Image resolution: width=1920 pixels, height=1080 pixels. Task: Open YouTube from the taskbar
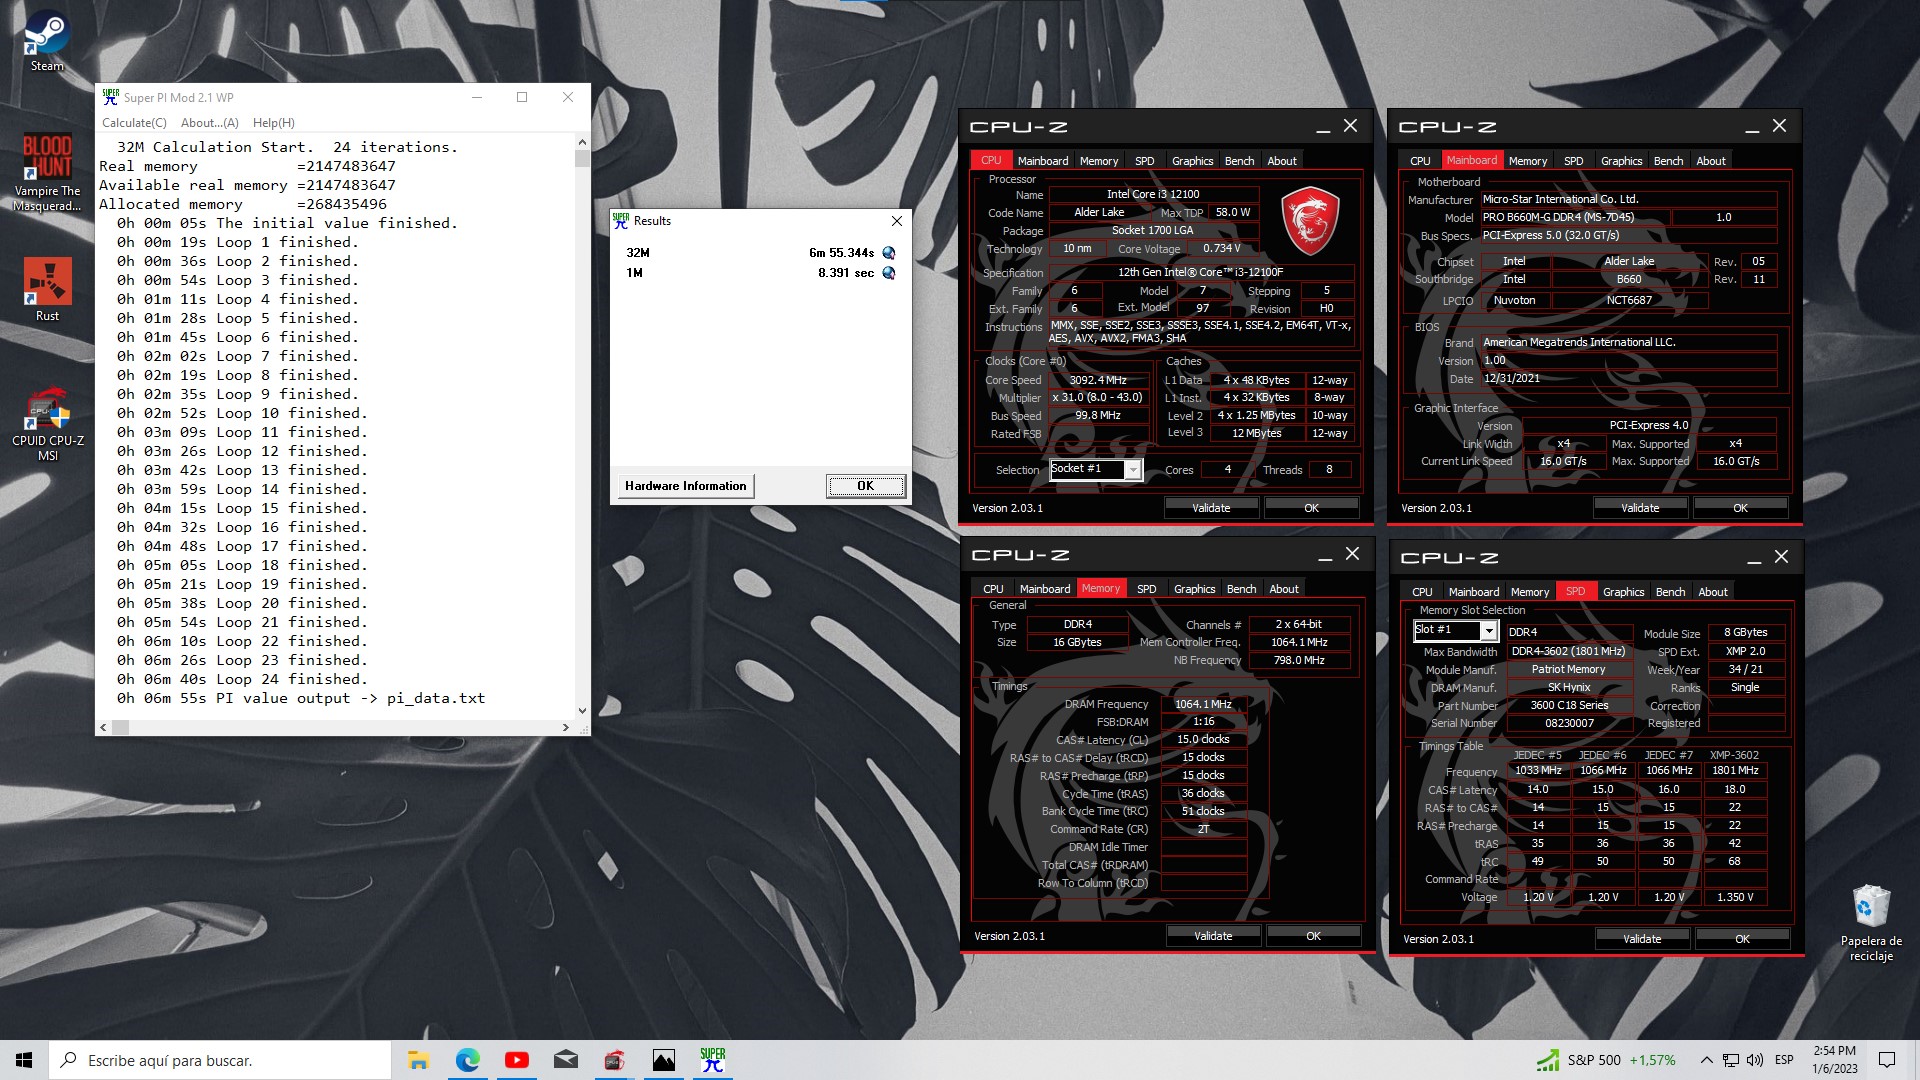point(516,1060)
